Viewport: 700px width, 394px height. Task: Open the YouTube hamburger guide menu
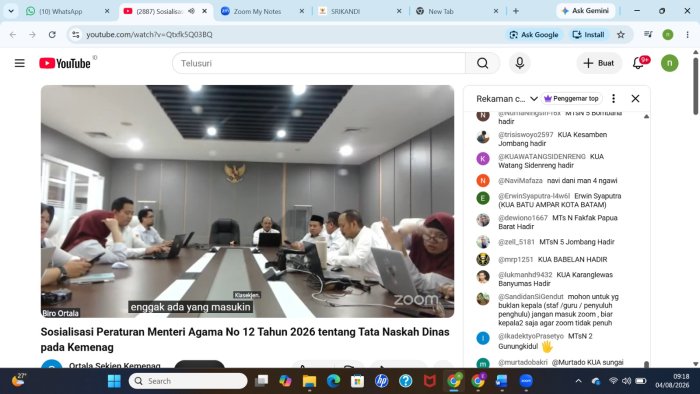tap(20, 63)
